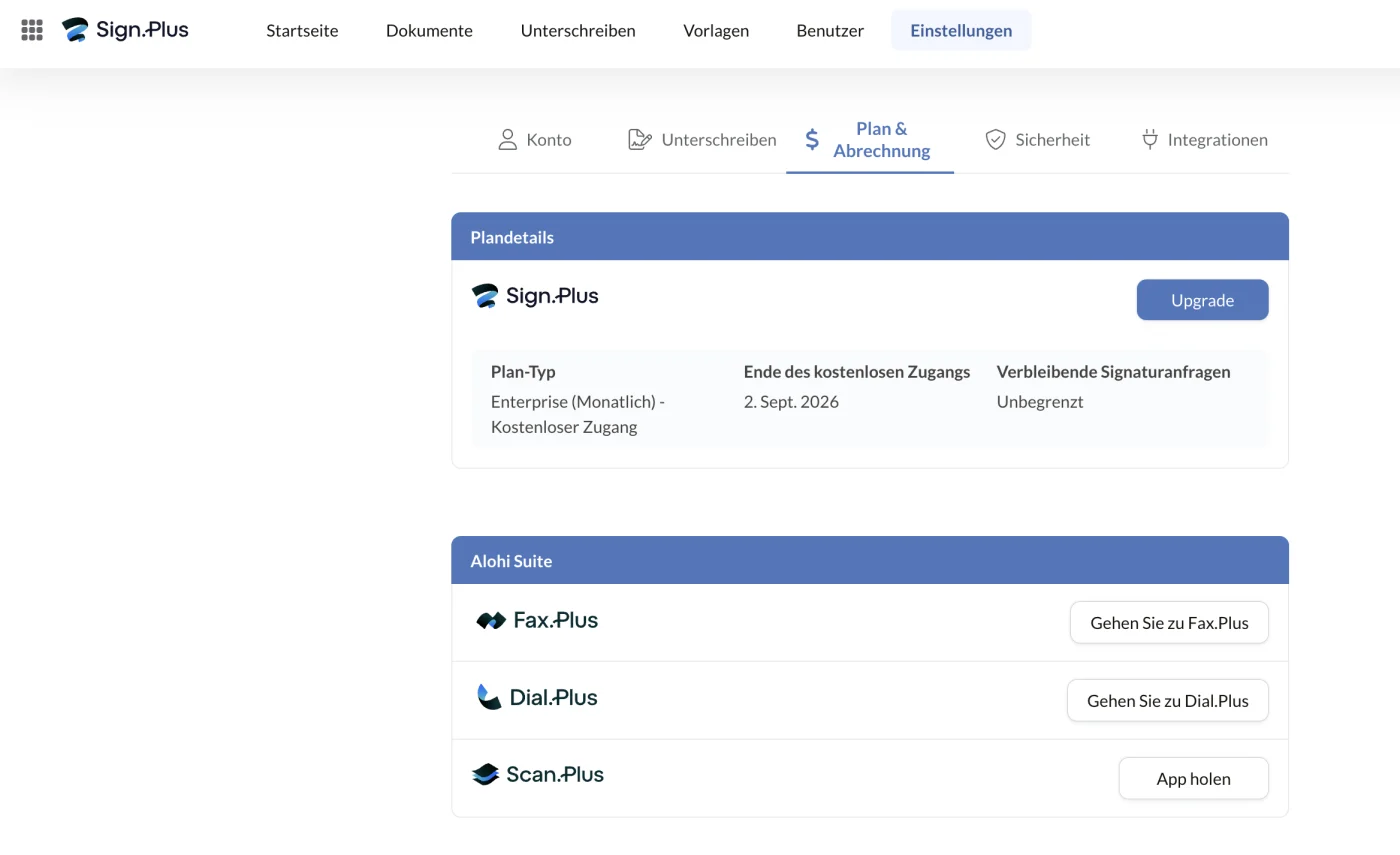
Task: Click the Scan.Plus logo
Action: [537, 774]
